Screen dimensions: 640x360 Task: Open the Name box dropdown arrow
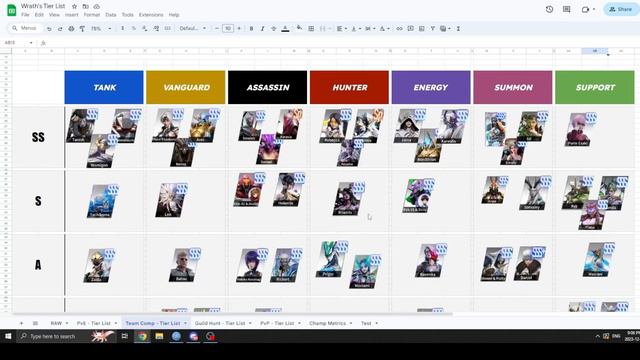coord(31,42)
